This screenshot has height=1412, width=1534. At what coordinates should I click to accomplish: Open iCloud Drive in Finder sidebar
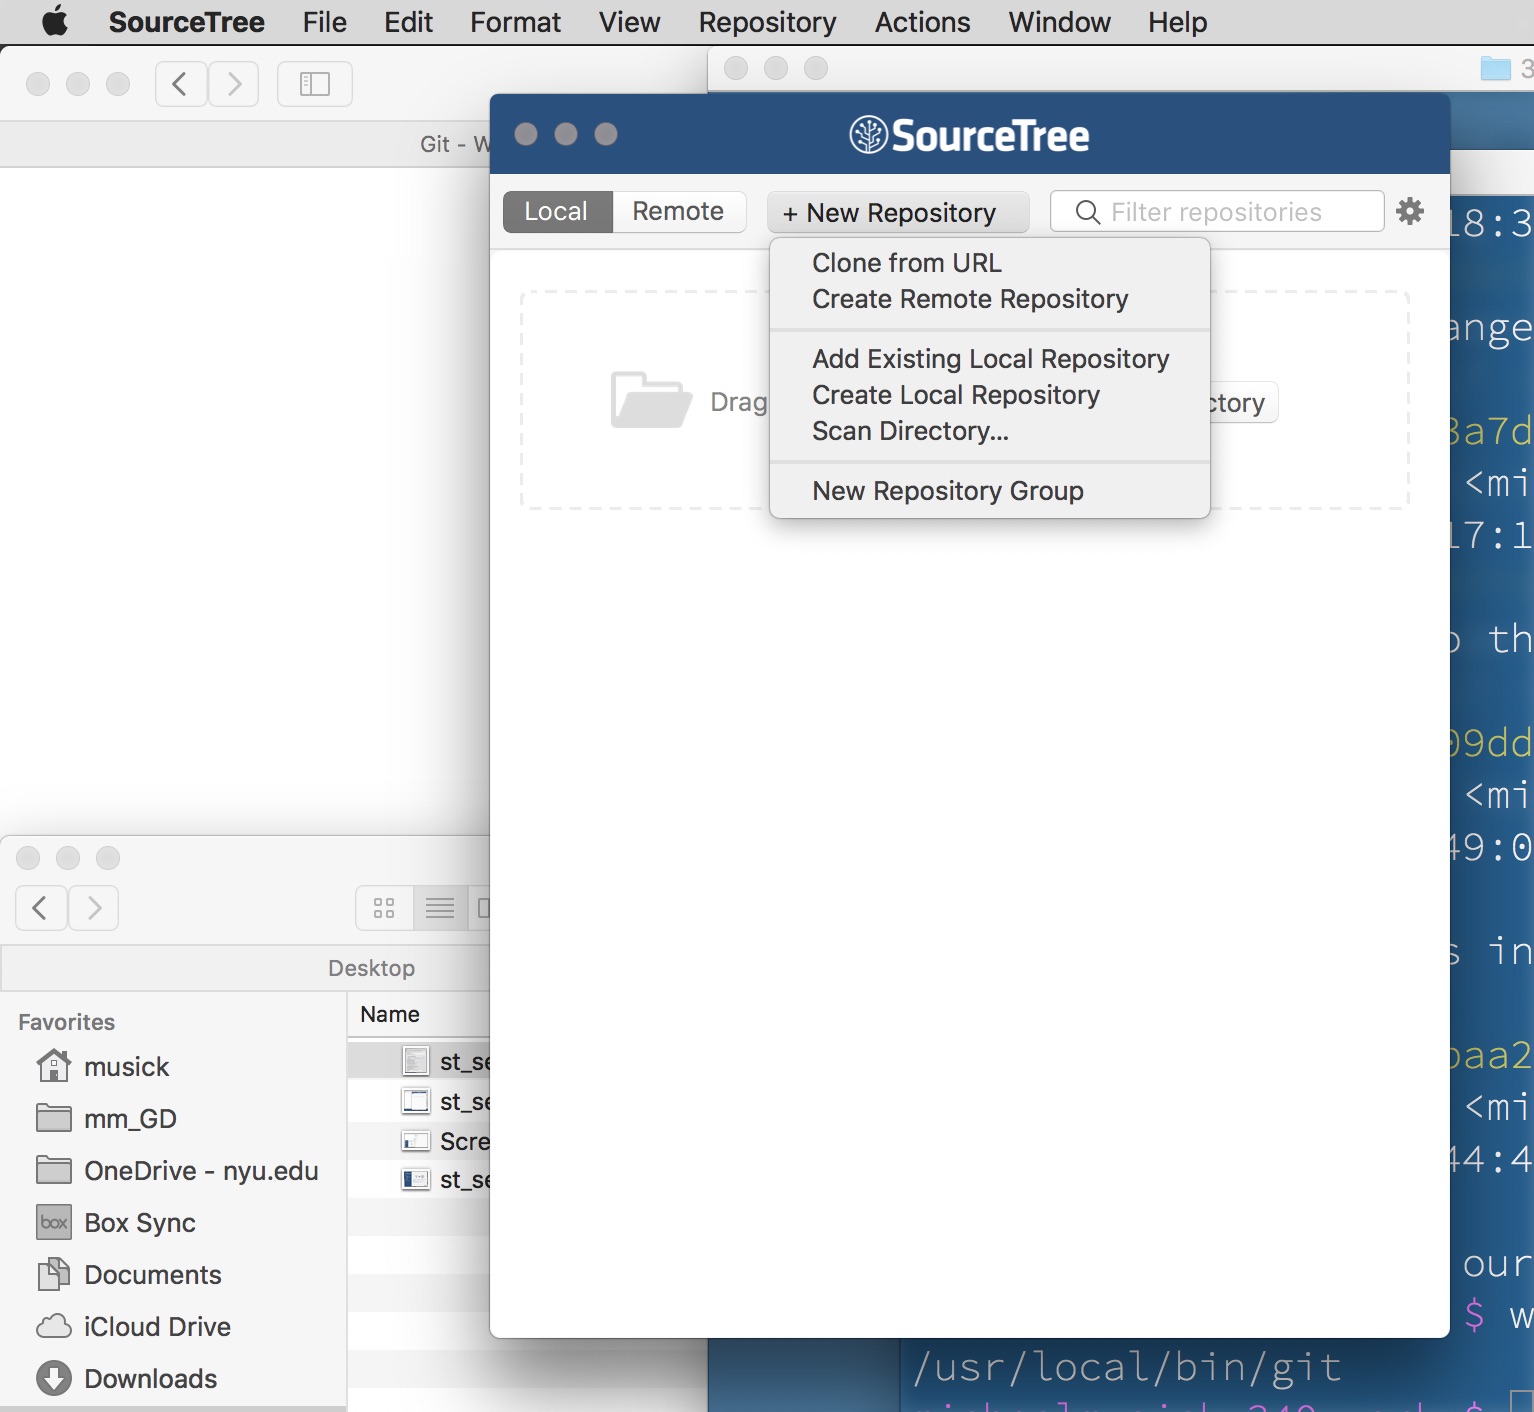pos(133,1326)
